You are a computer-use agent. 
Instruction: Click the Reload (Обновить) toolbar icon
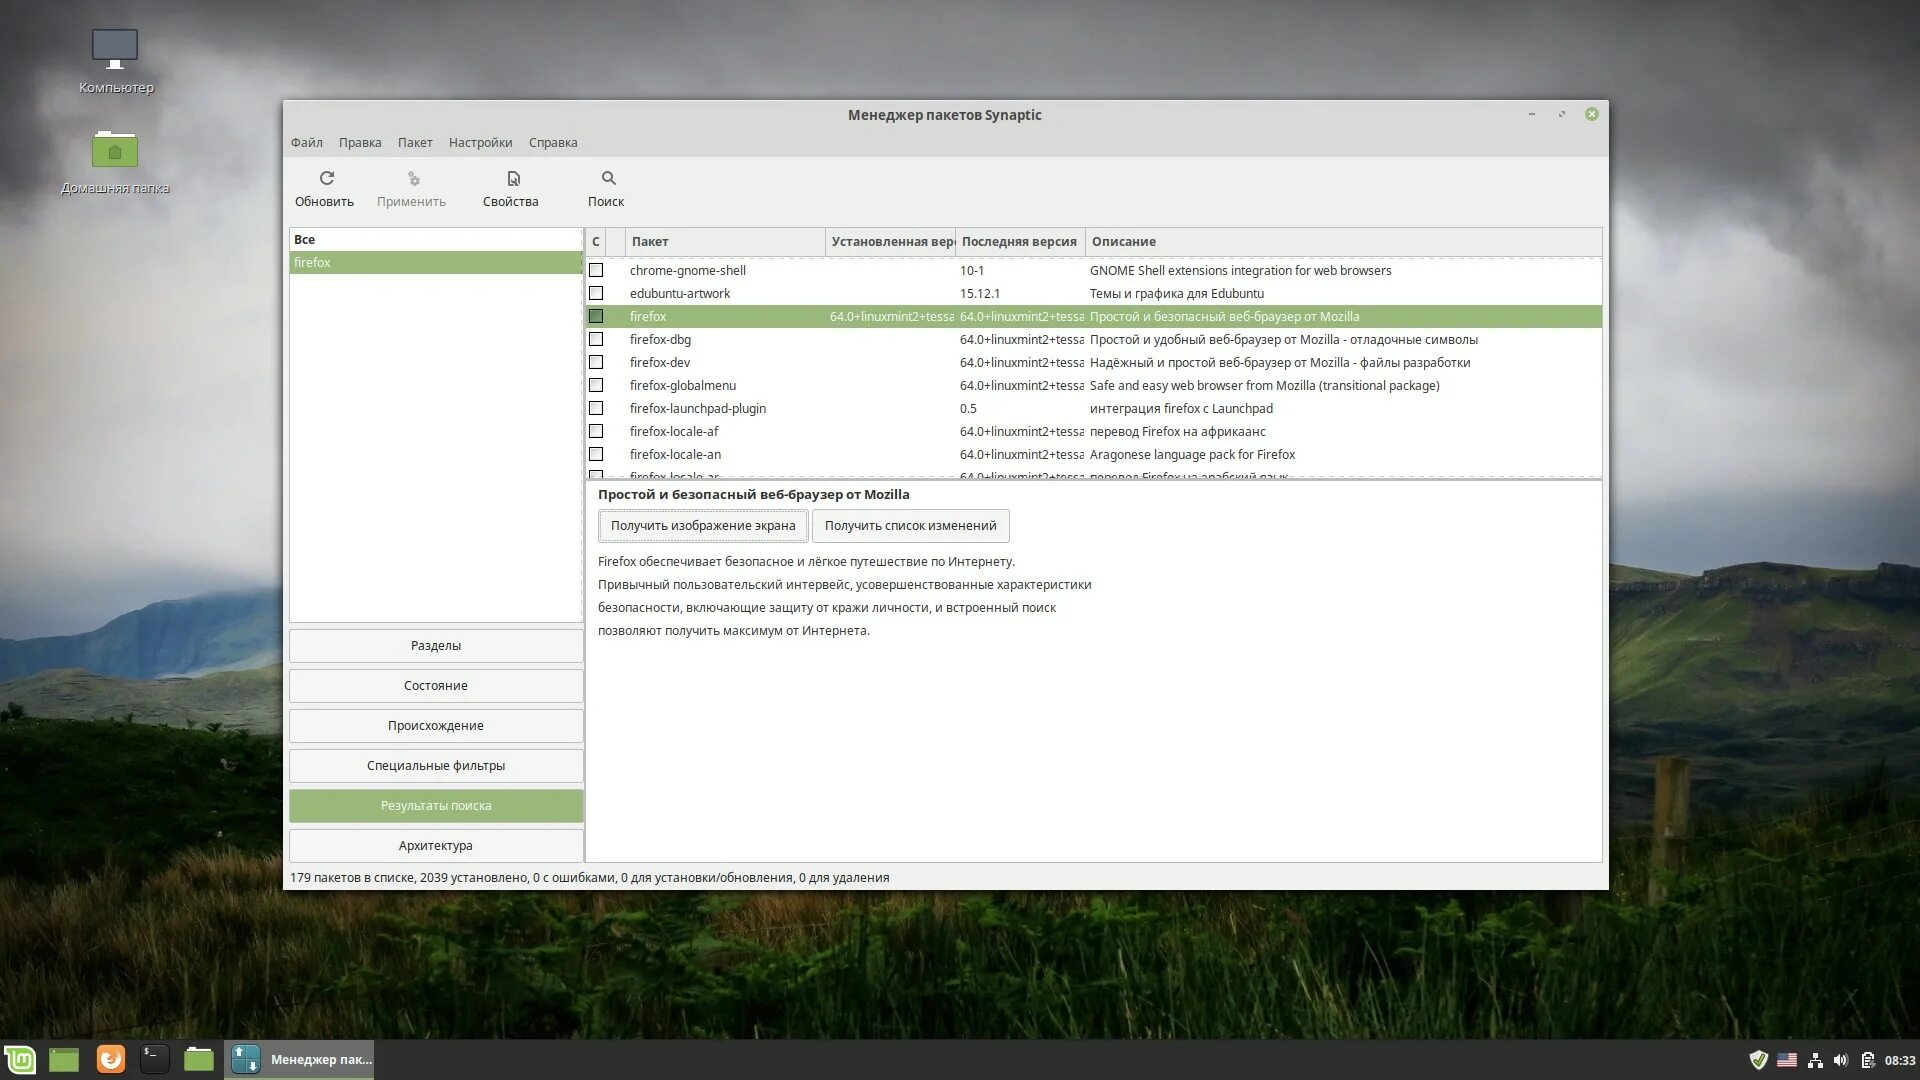[x=326, y=179]
